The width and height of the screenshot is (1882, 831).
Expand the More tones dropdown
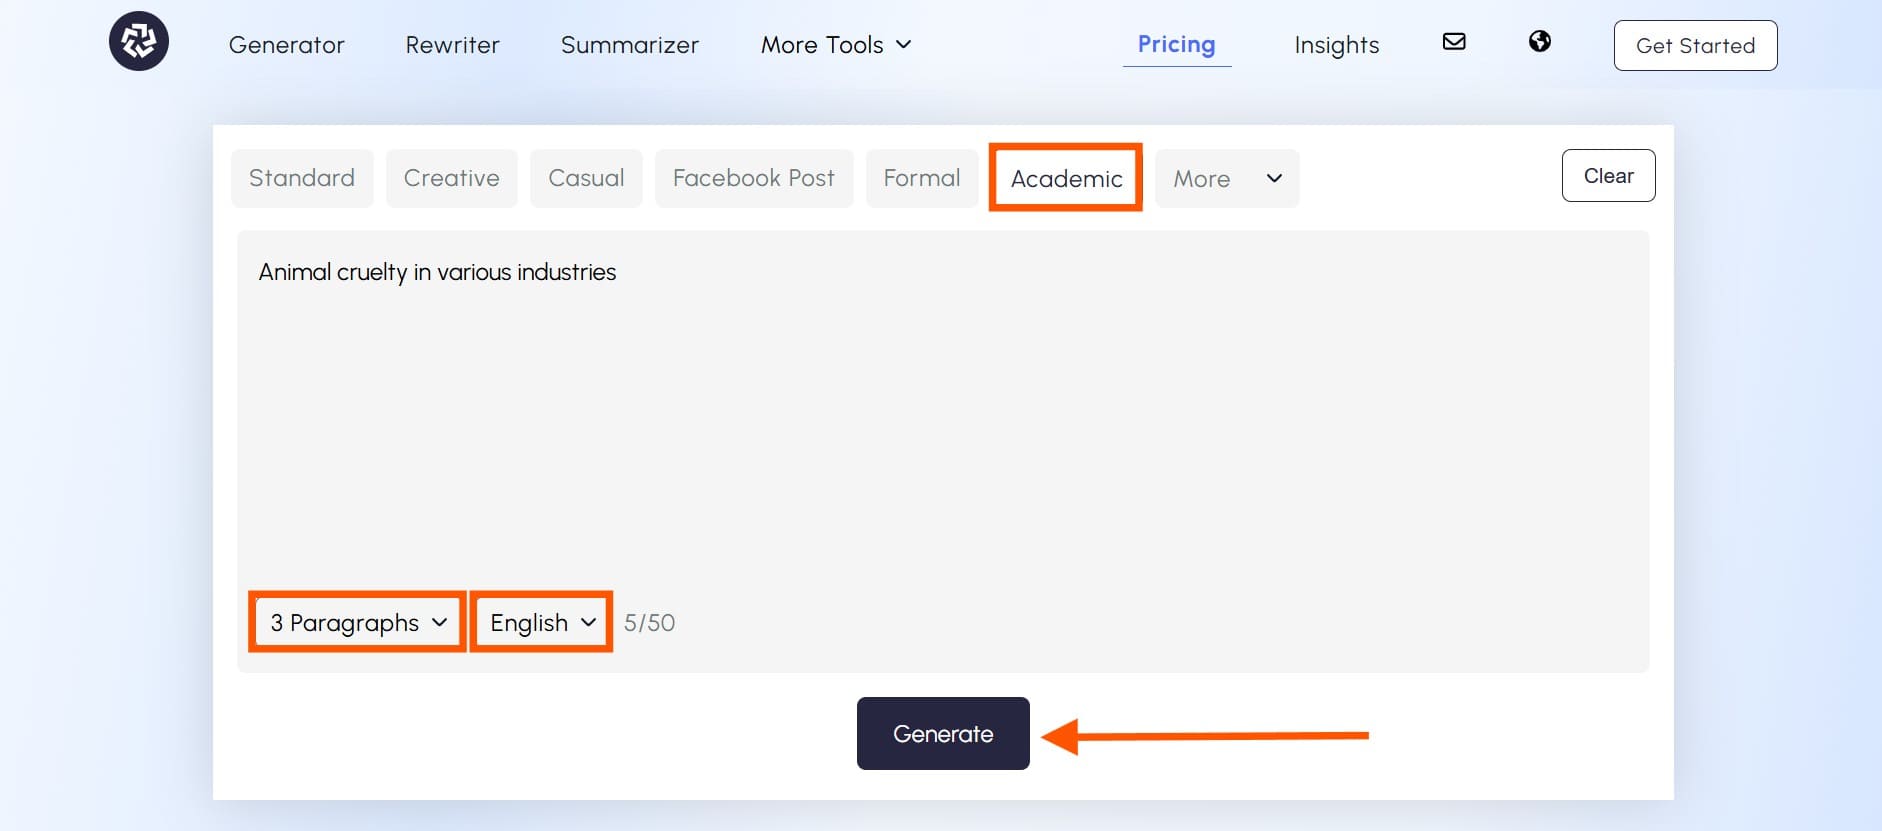tap(1227, 178)
